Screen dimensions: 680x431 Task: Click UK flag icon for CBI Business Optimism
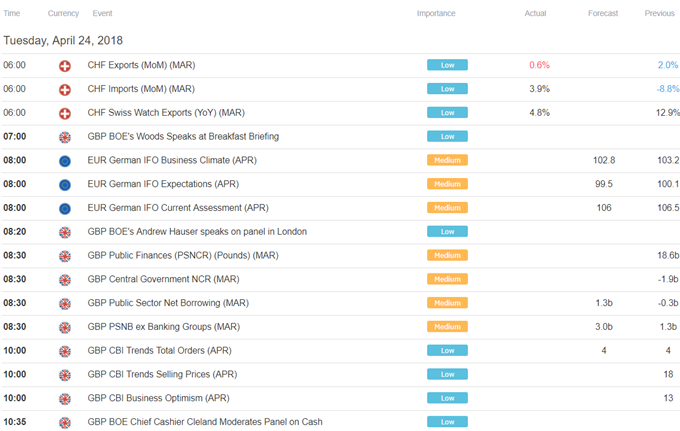tap(65, 399)
